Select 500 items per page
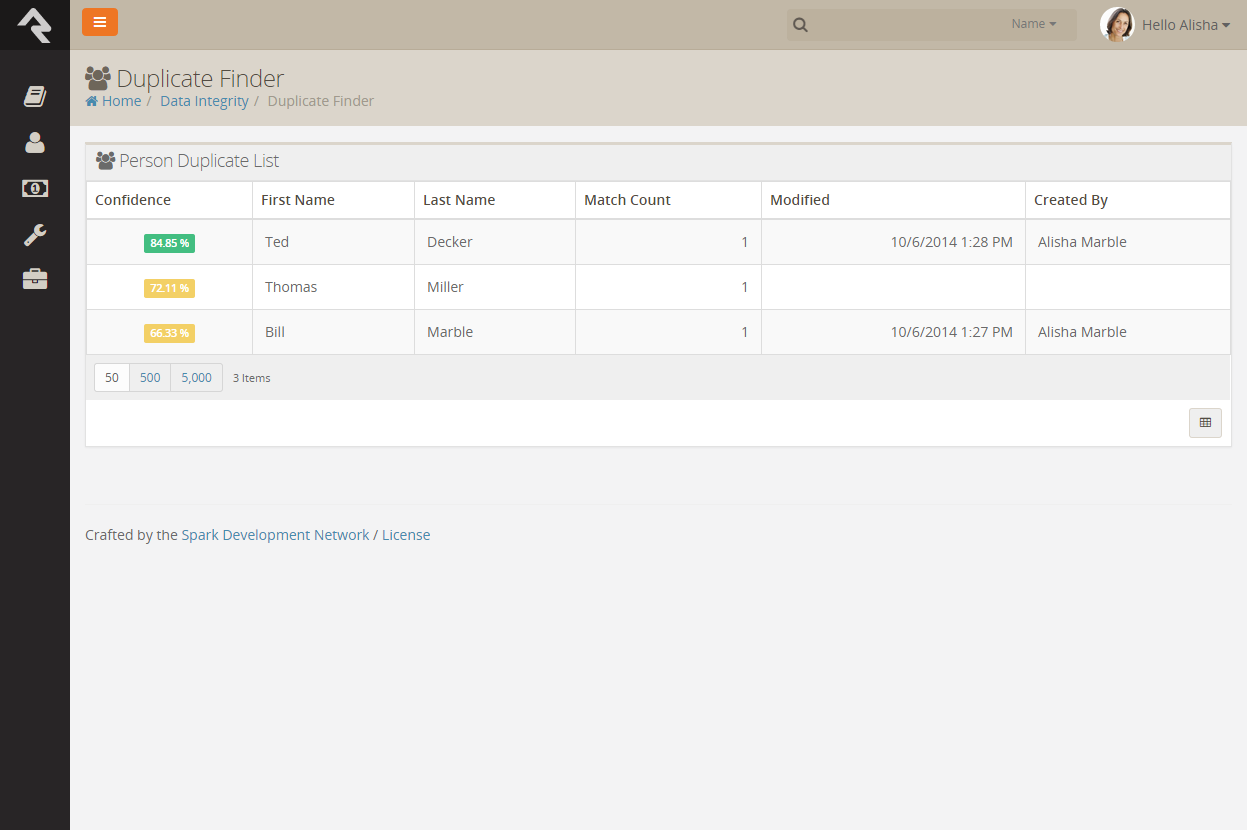 pyautogui.click(x=150, y=377)
